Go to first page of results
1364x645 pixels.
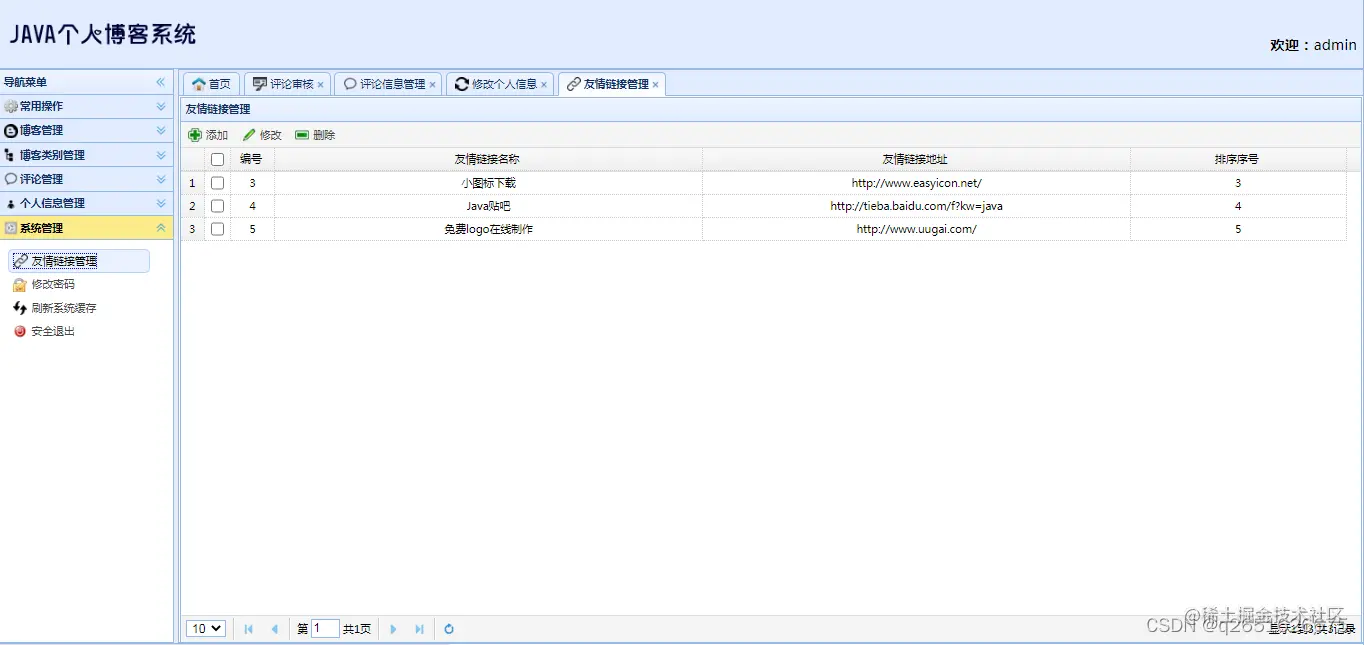coord(248,629)
